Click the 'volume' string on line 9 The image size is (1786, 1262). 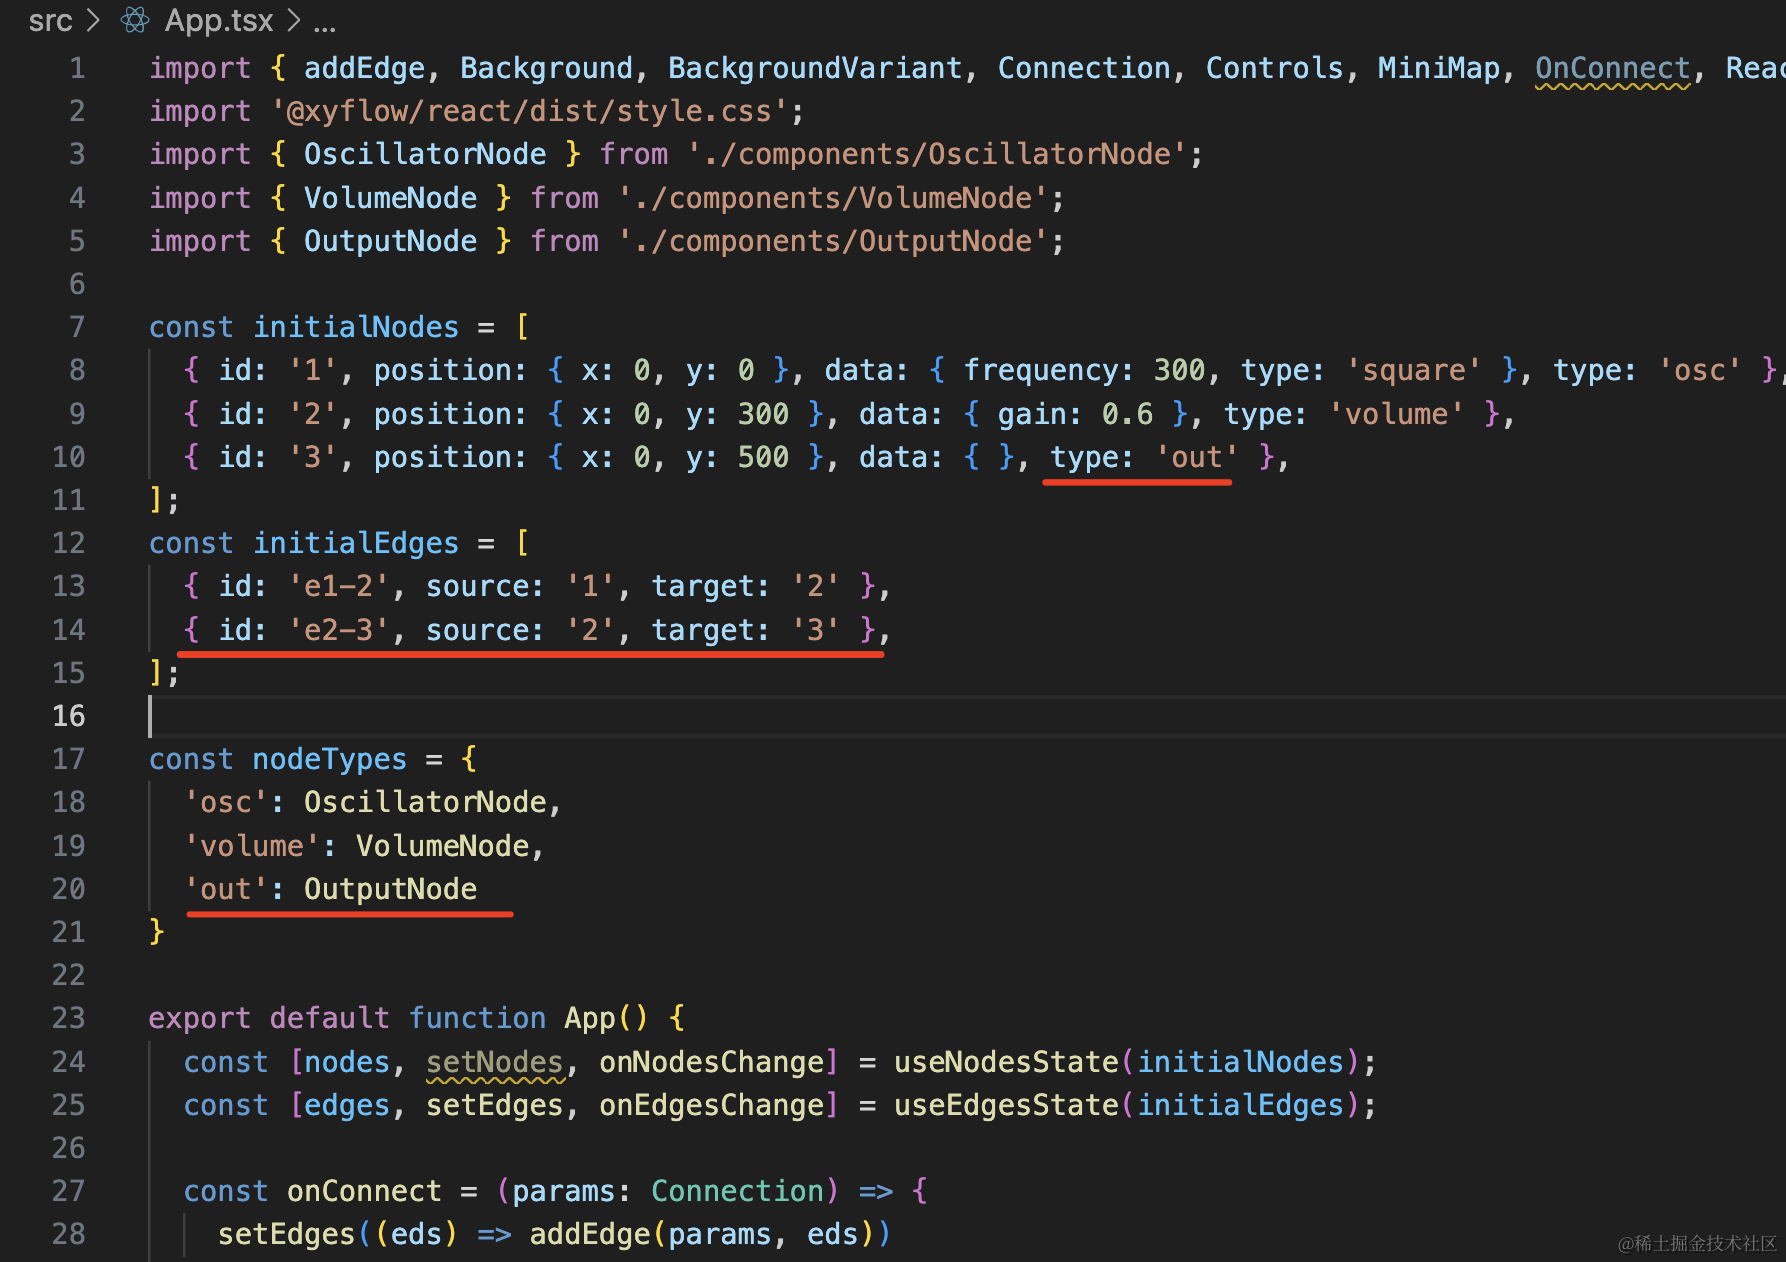(x=1396, y=414)
